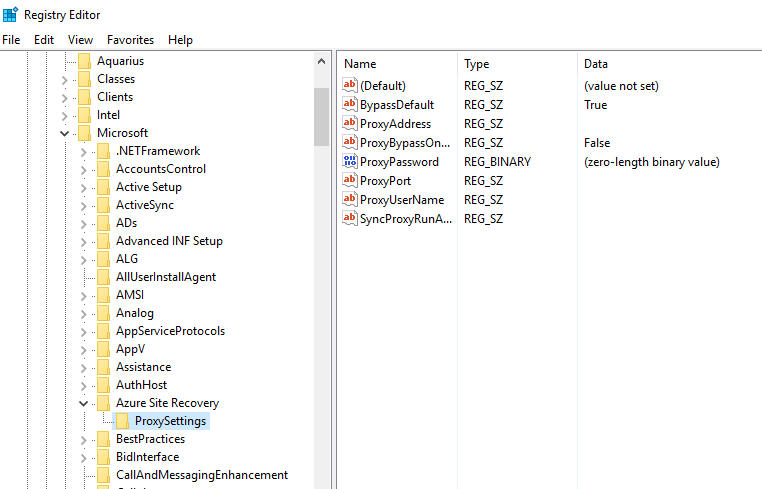Click the ProxySettings folder icon

122,420
